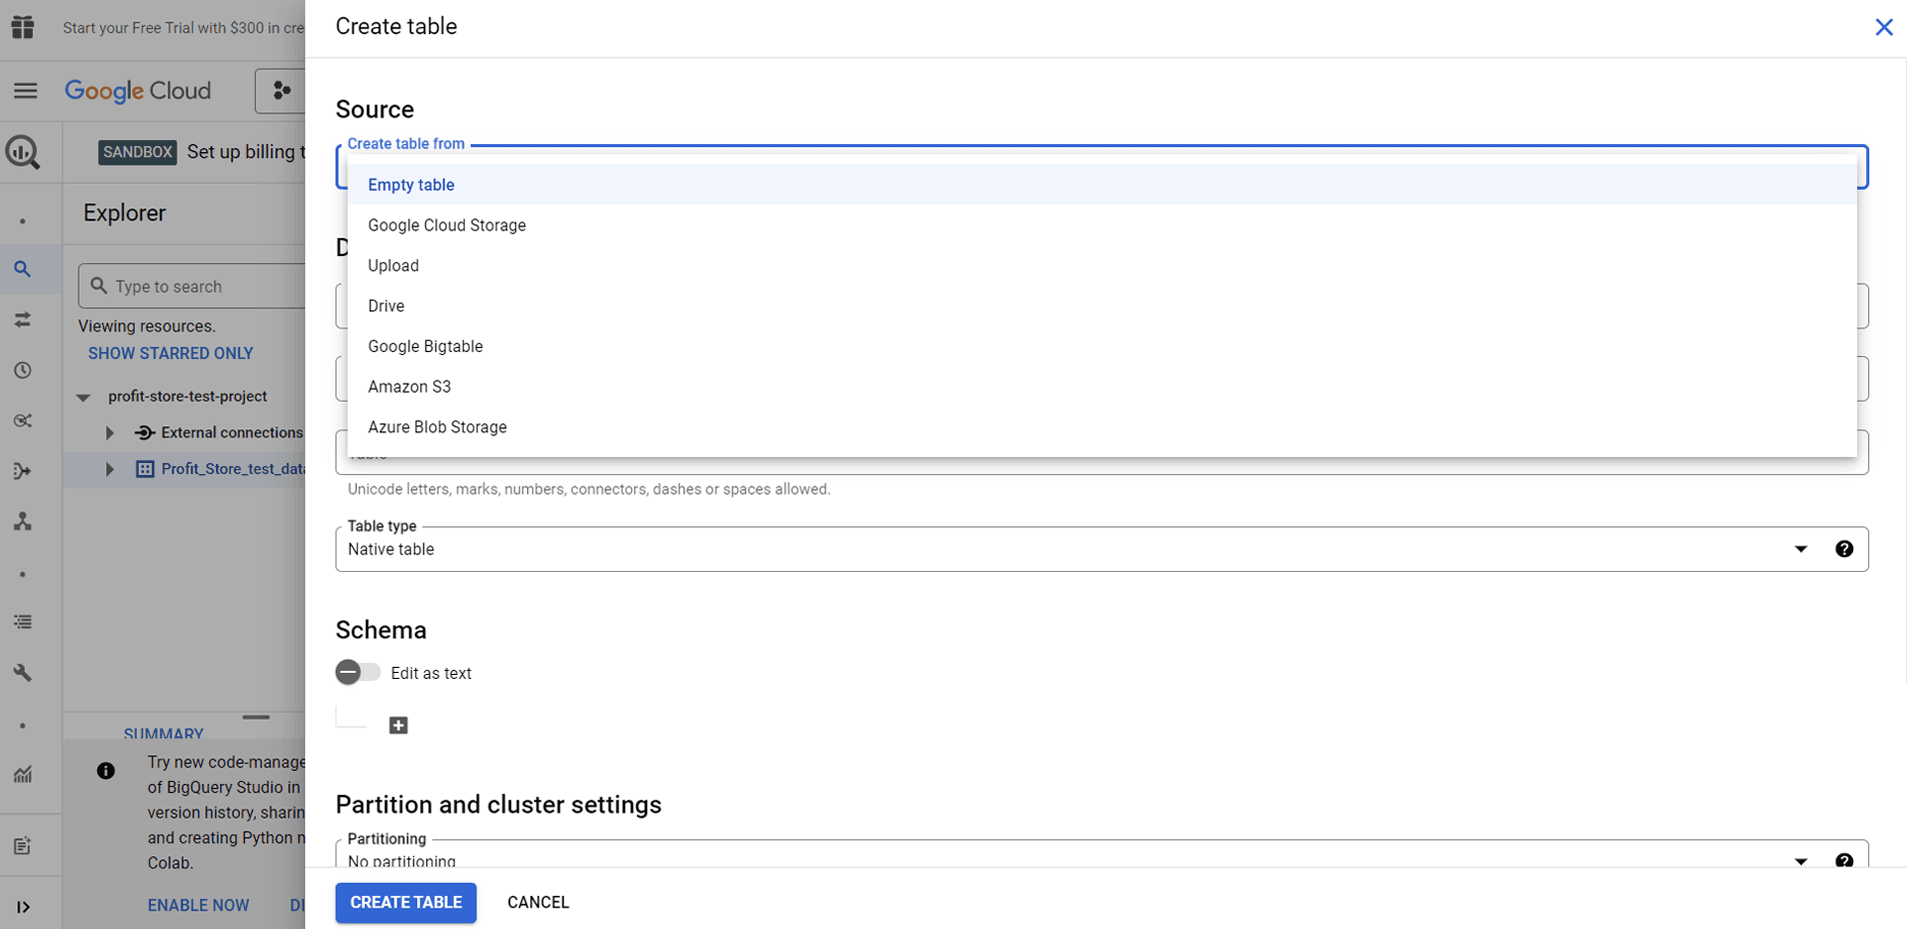The image size is (1907, 929).
Task: Click SHOW STARRED ONLY link
Action: [171, 353]
